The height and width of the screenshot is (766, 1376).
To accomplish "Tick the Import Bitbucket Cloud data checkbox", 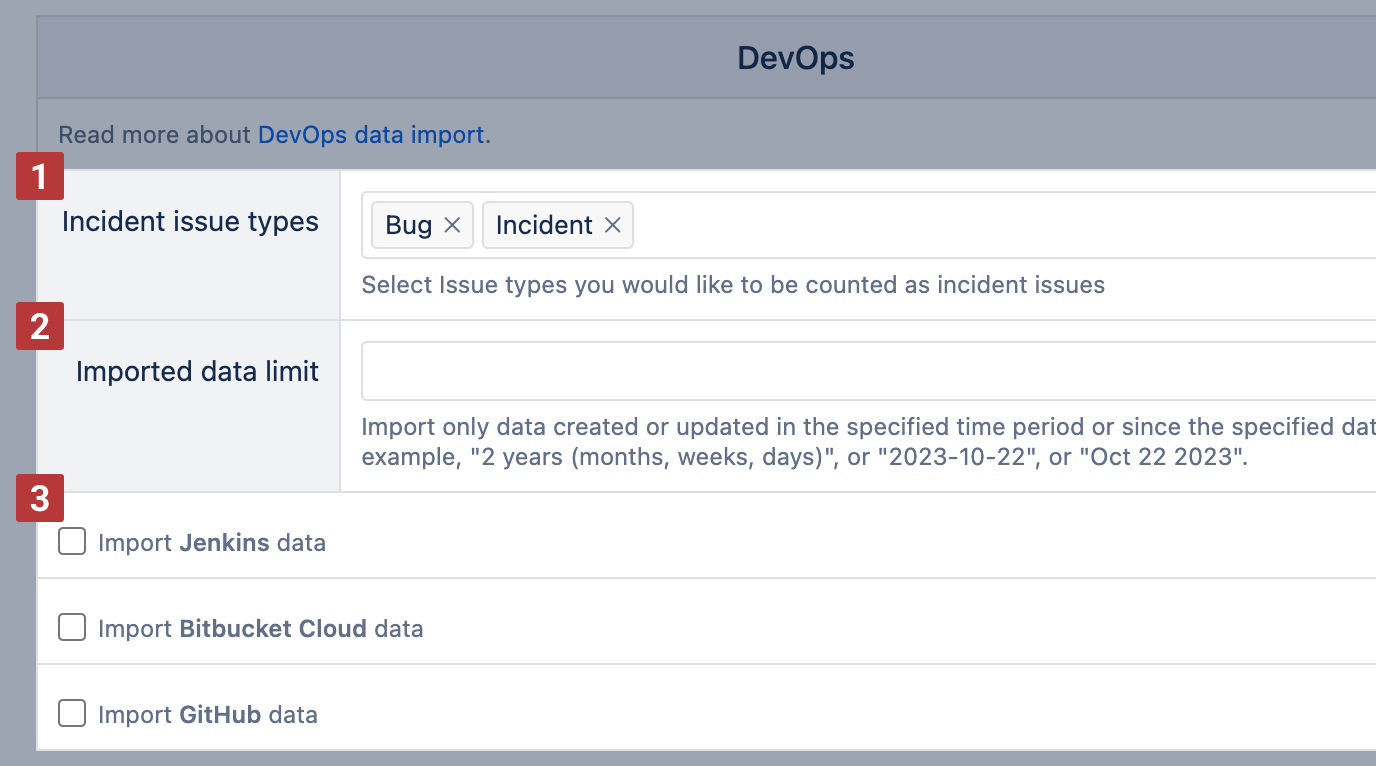I will click(72, 628).
